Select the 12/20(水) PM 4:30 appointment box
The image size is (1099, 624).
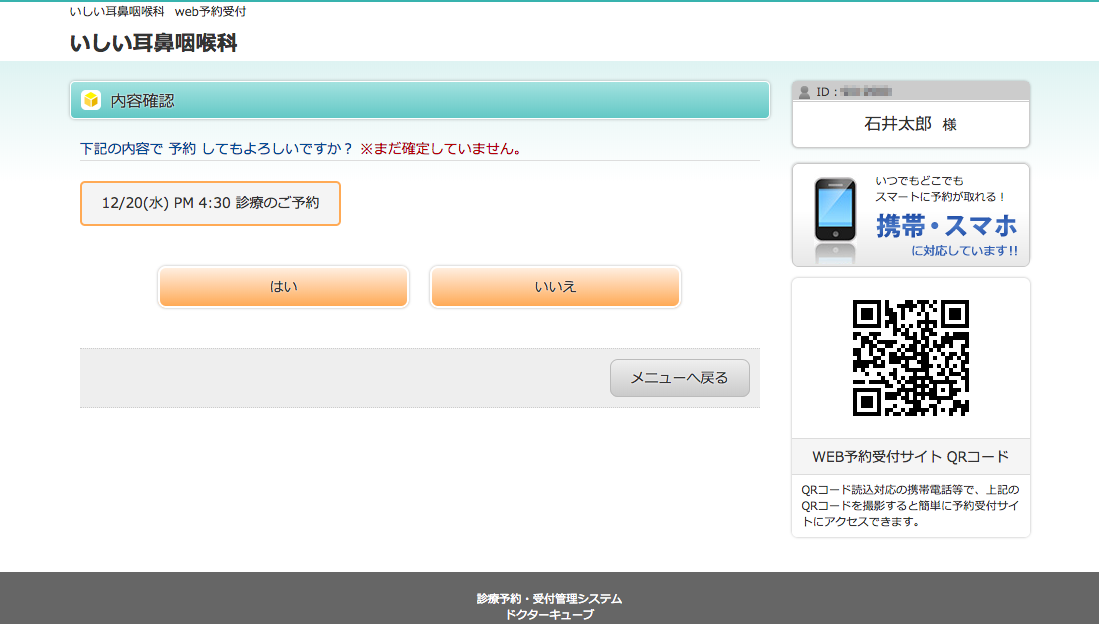210,203
